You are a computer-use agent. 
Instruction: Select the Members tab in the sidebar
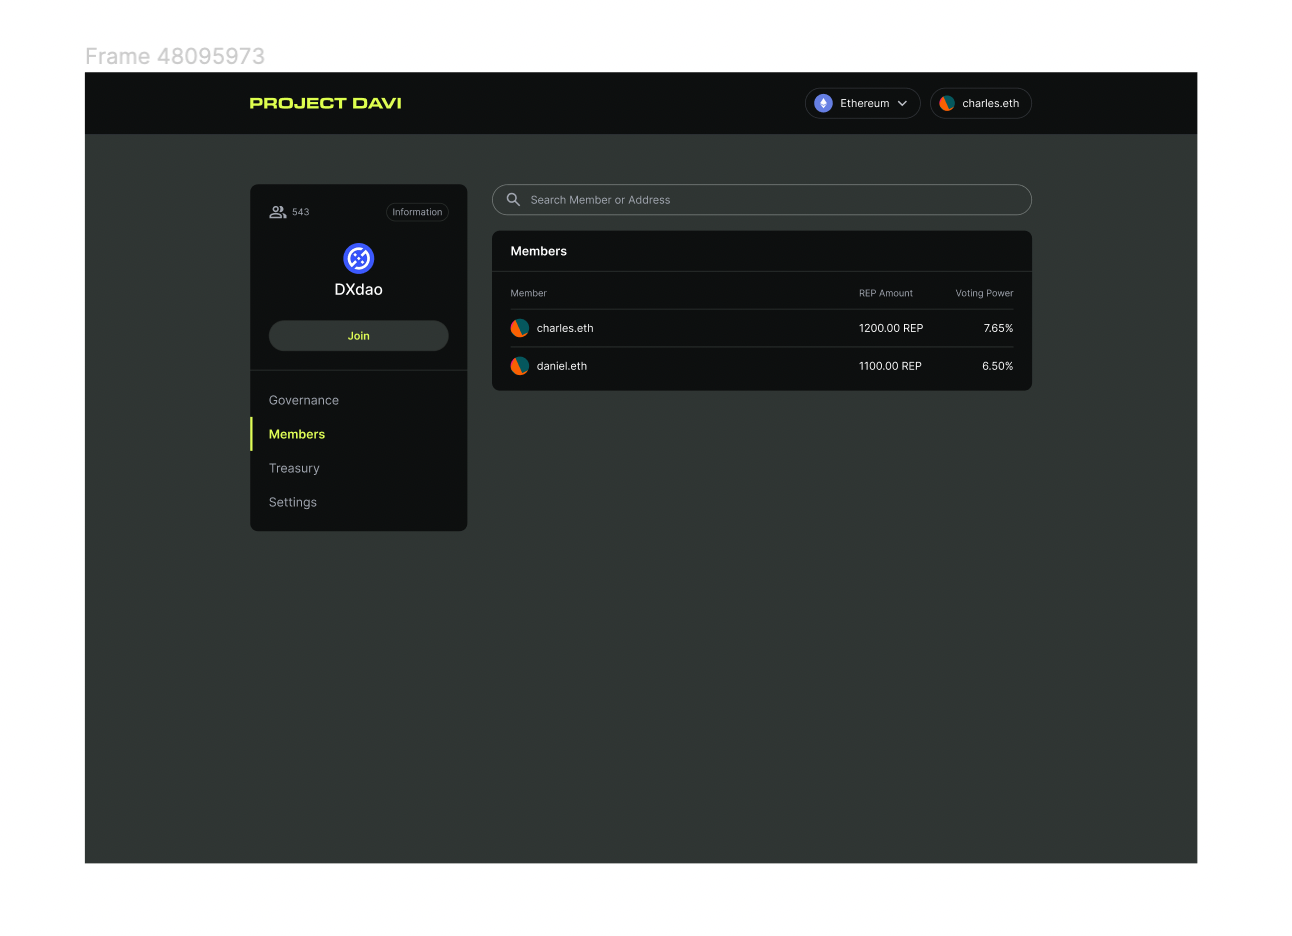point(296,434)
